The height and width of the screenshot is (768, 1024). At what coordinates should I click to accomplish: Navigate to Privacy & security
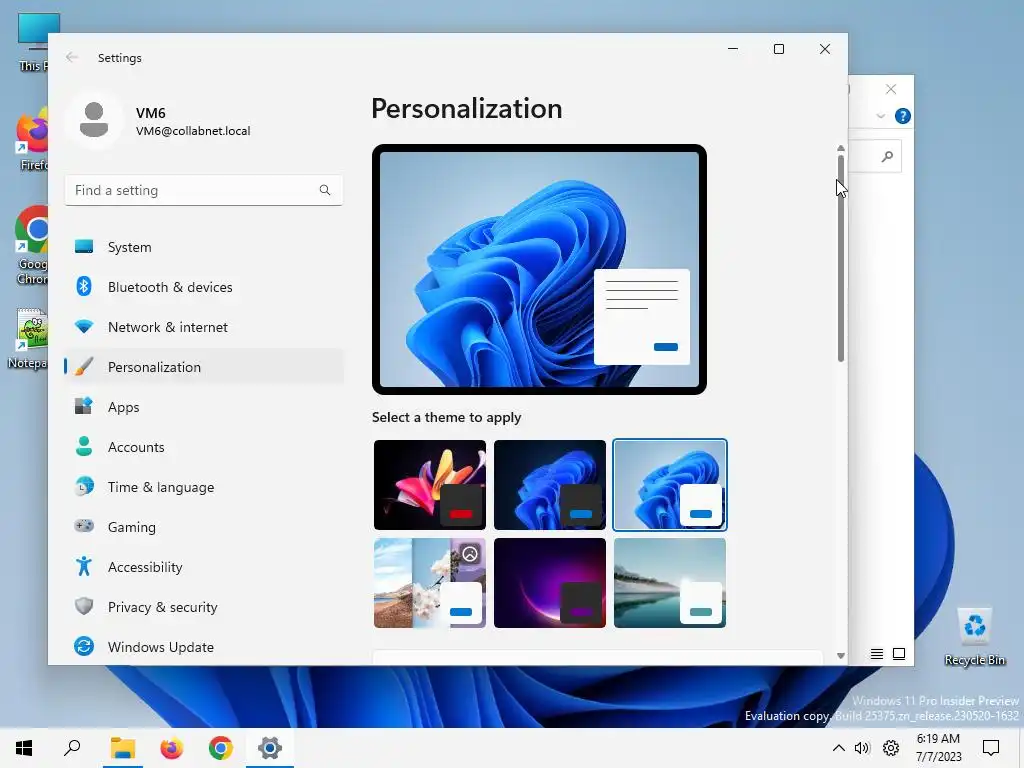(204, 607)
